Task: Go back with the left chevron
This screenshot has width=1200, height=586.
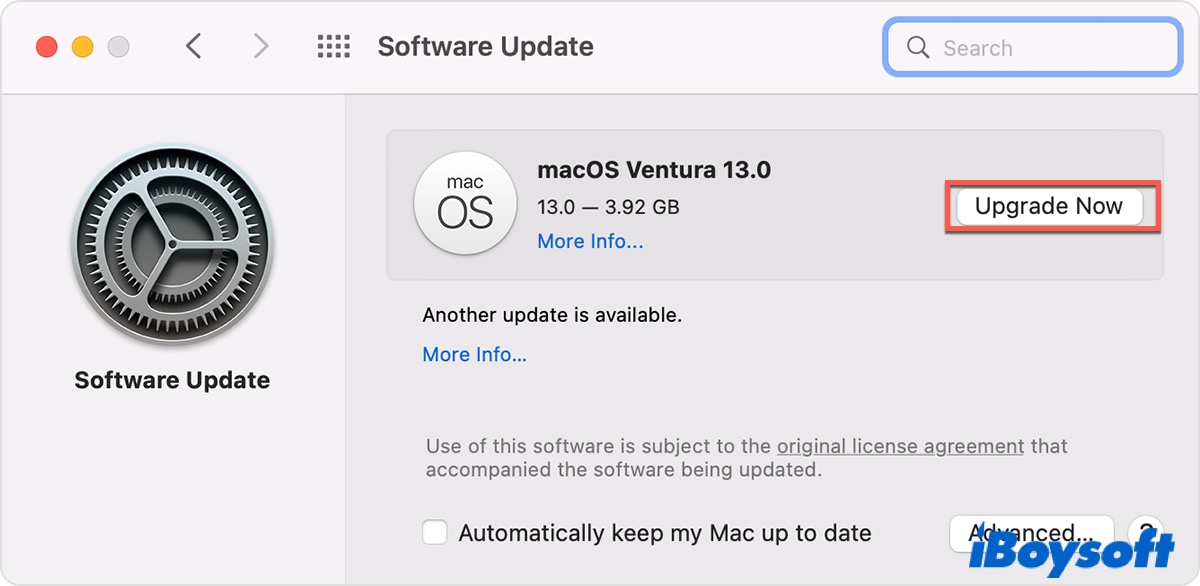Action: pos(194,46)
